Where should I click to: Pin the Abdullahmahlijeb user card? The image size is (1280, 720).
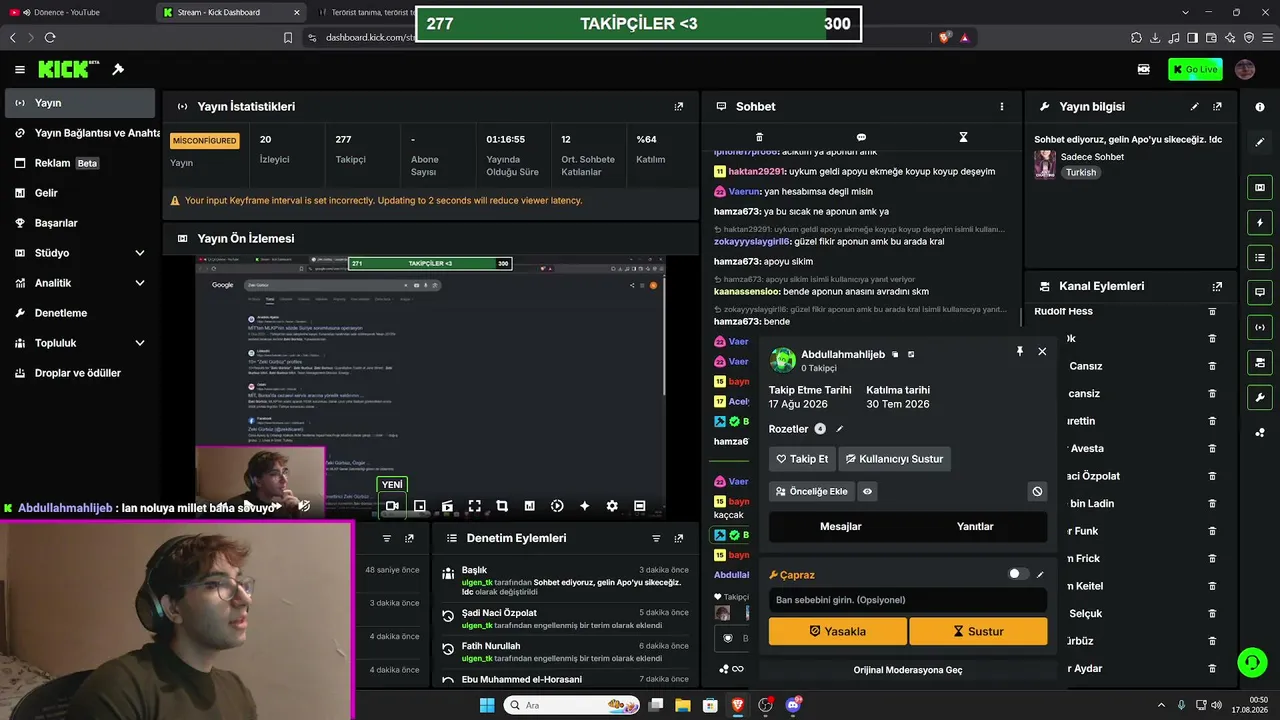(x=1020, y=351)
